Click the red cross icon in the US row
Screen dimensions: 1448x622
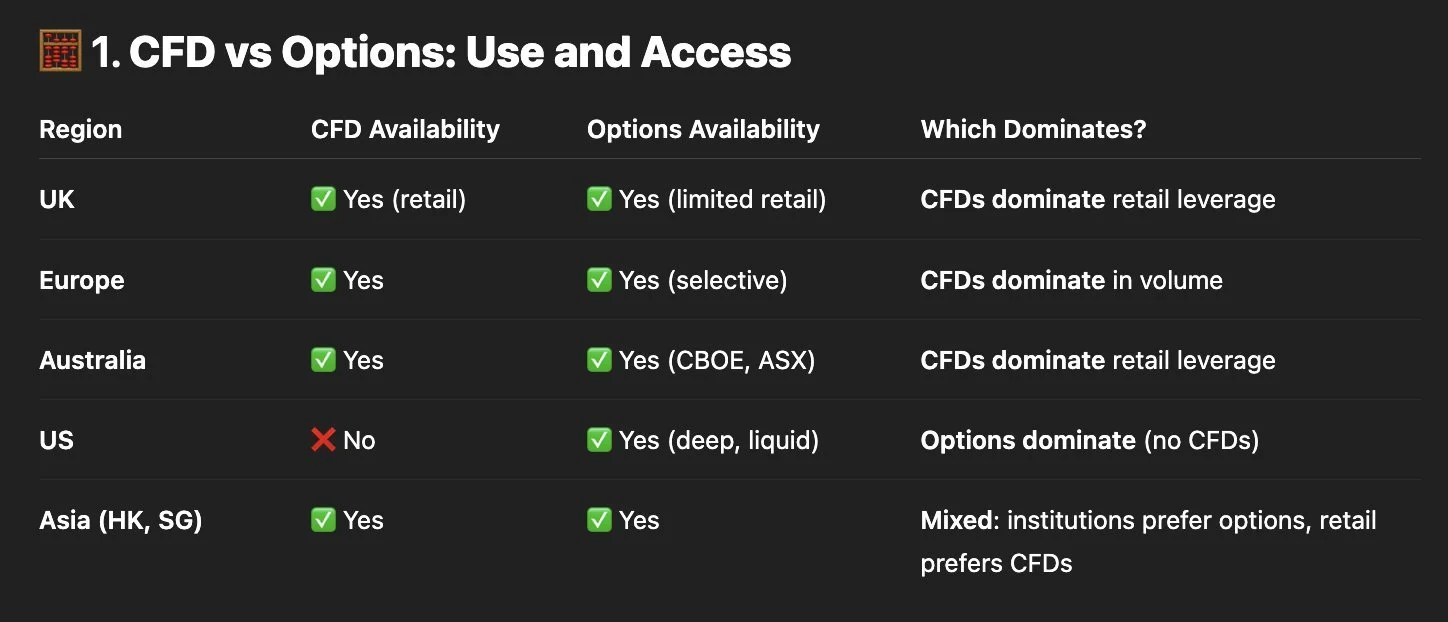point(323,440)
